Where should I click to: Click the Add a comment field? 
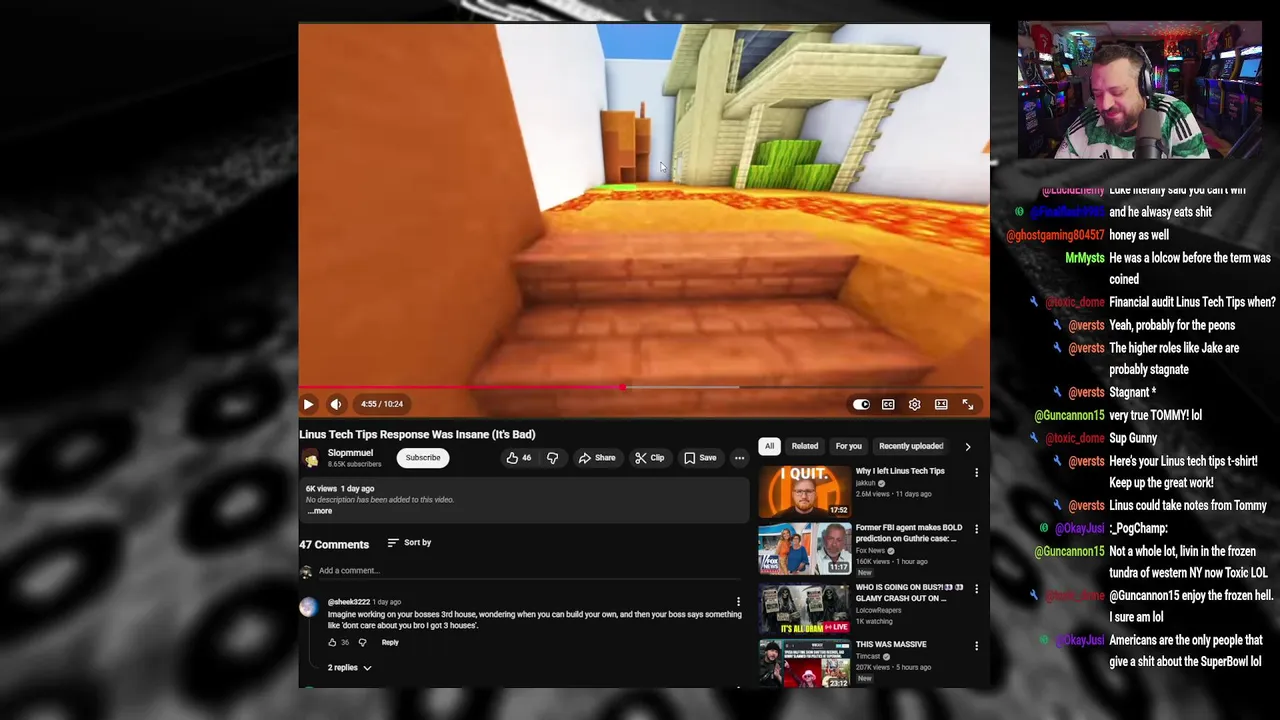[x=530, y=571]
